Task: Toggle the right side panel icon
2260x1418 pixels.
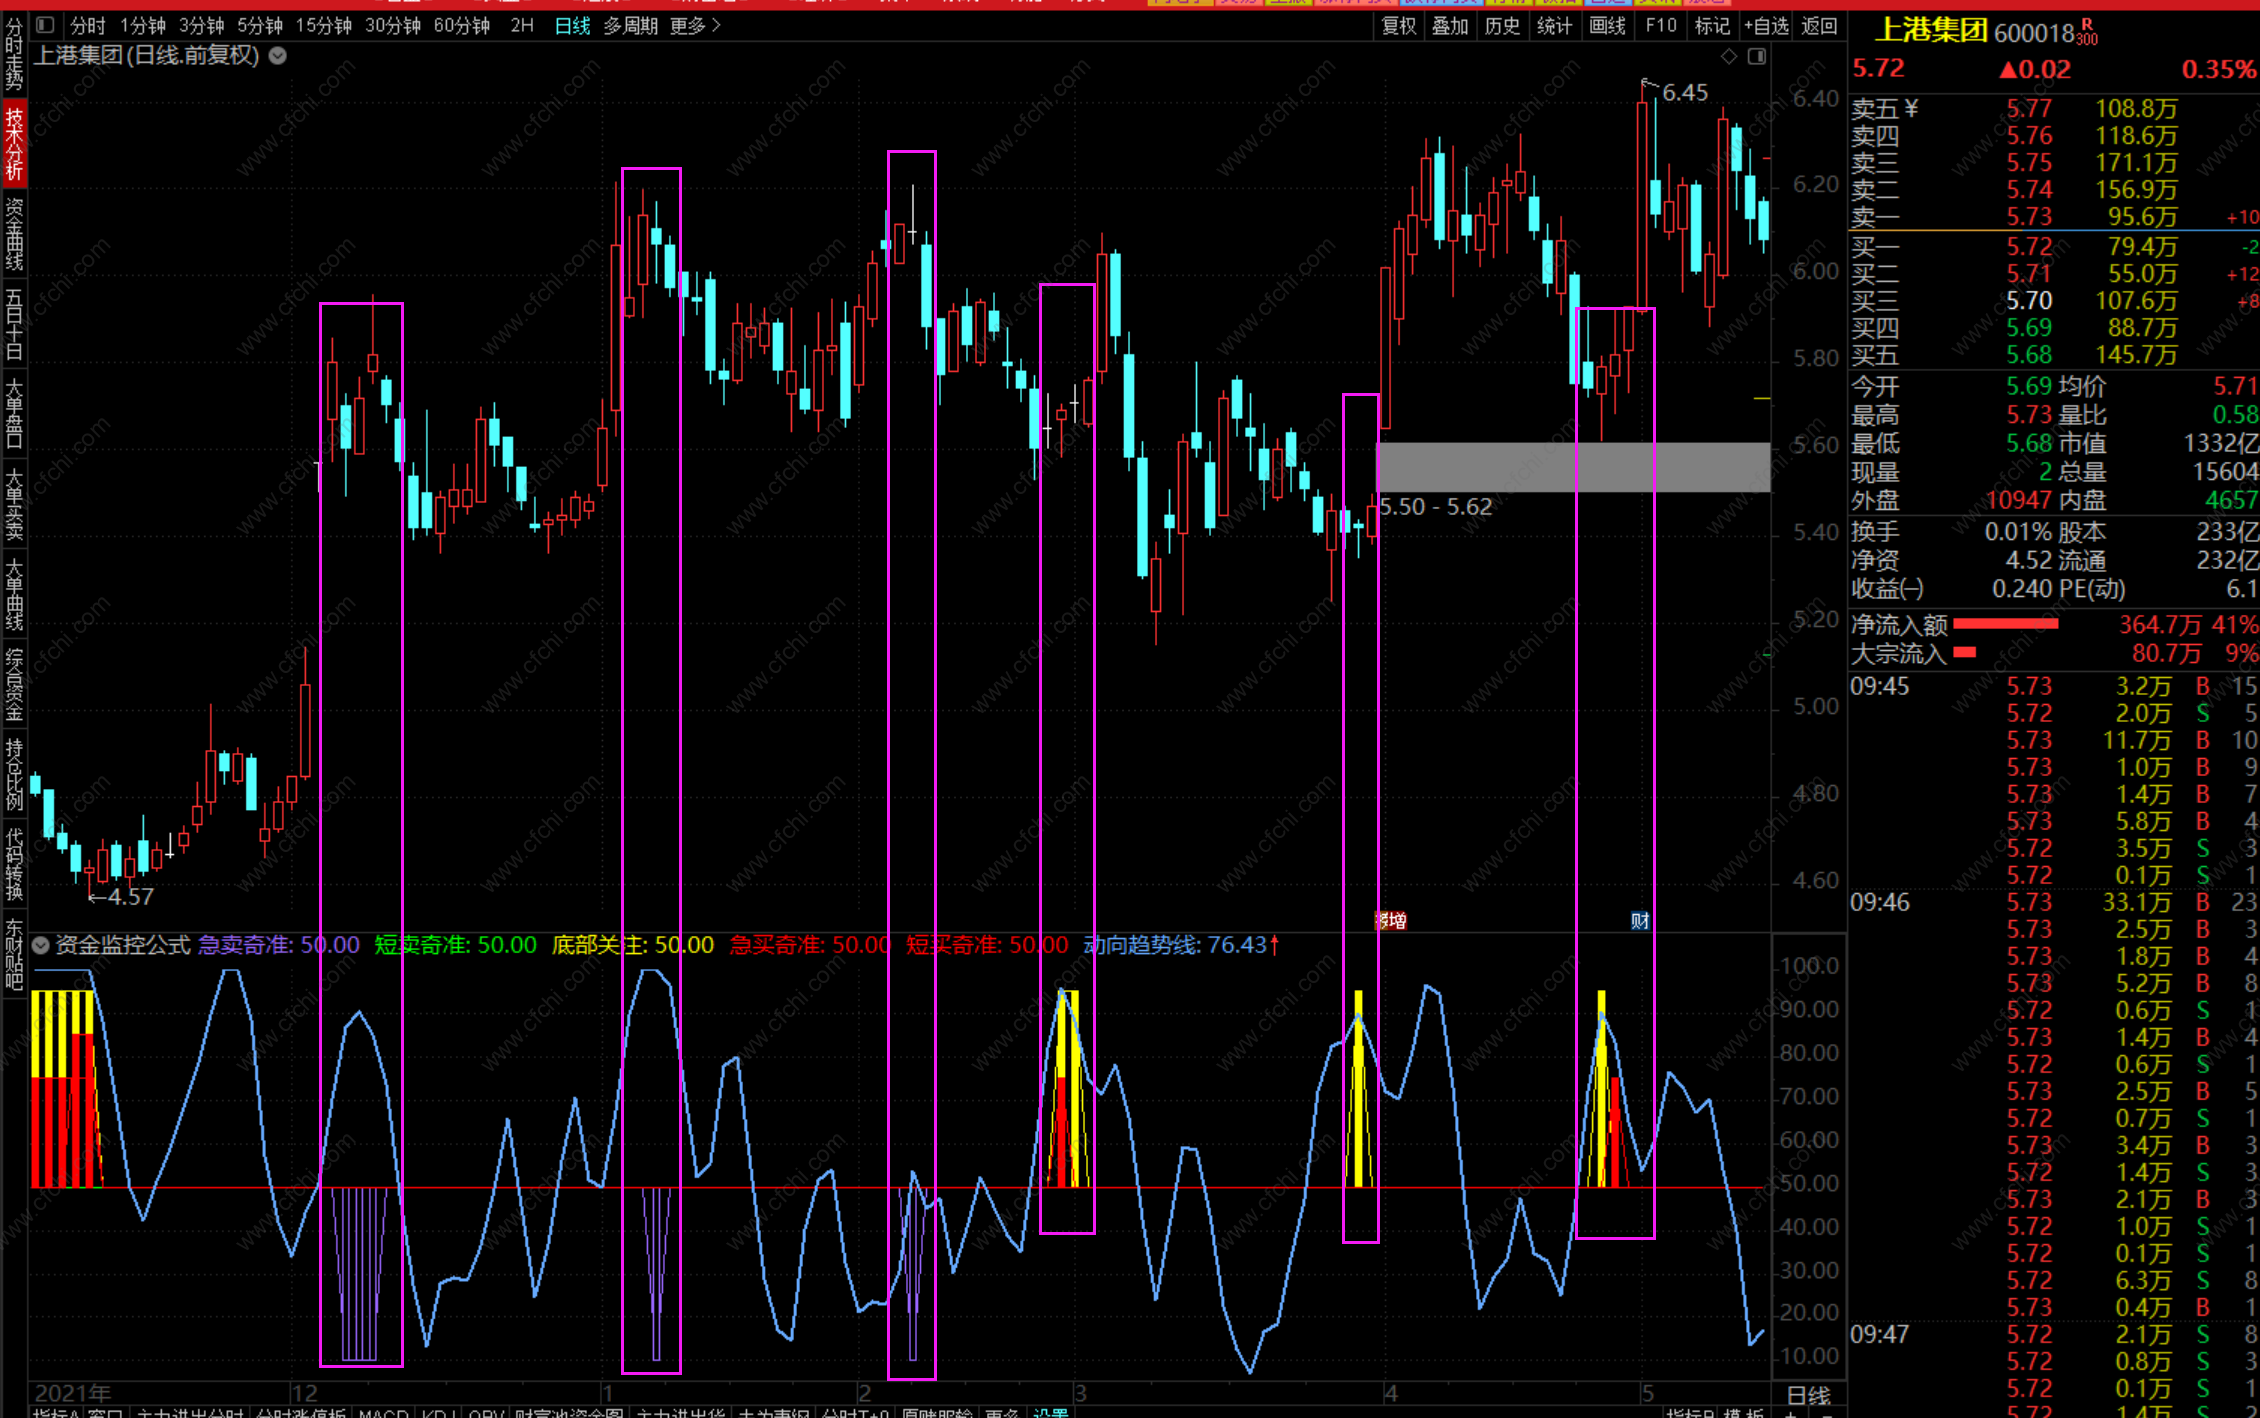Action: coord(1757,57)
